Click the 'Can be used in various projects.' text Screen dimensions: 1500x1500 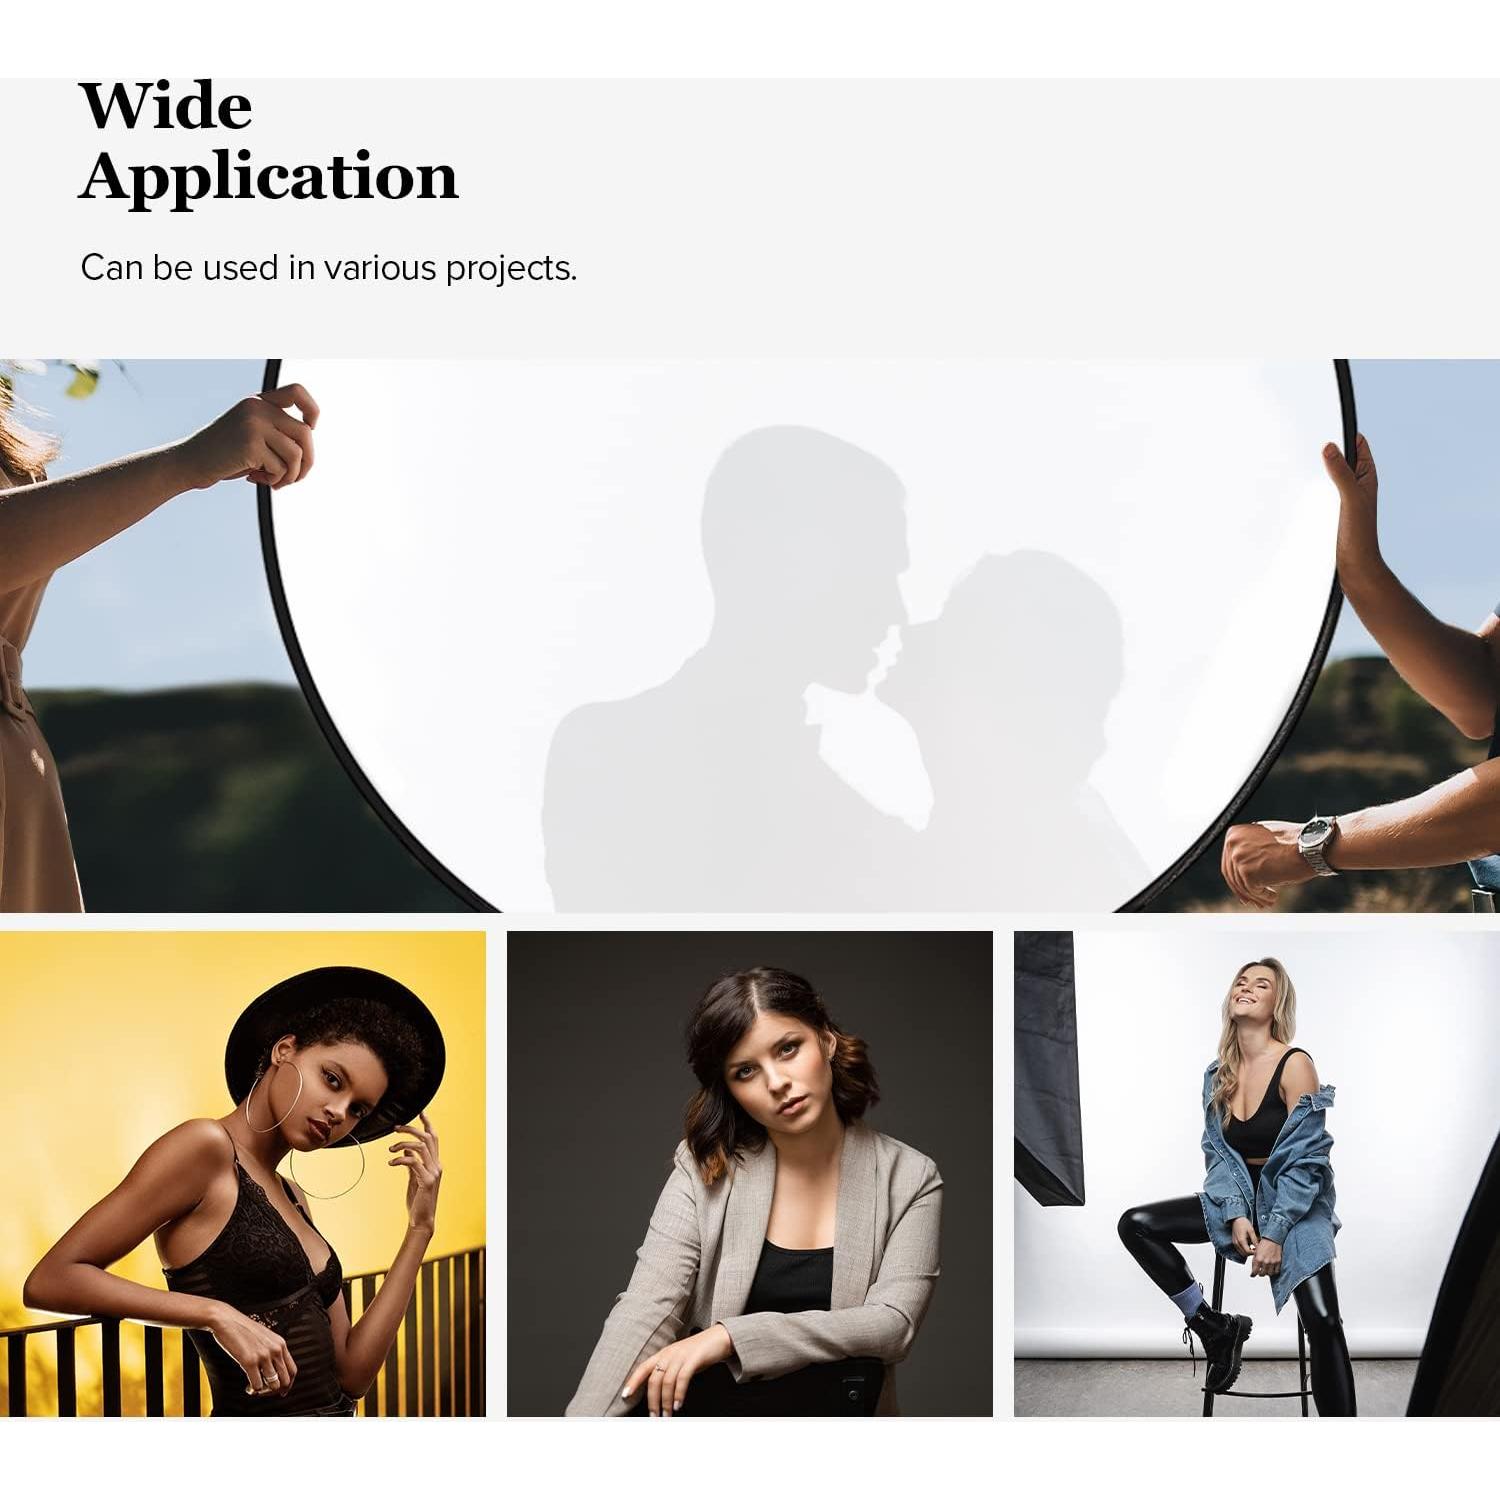[x=329, y=268]
